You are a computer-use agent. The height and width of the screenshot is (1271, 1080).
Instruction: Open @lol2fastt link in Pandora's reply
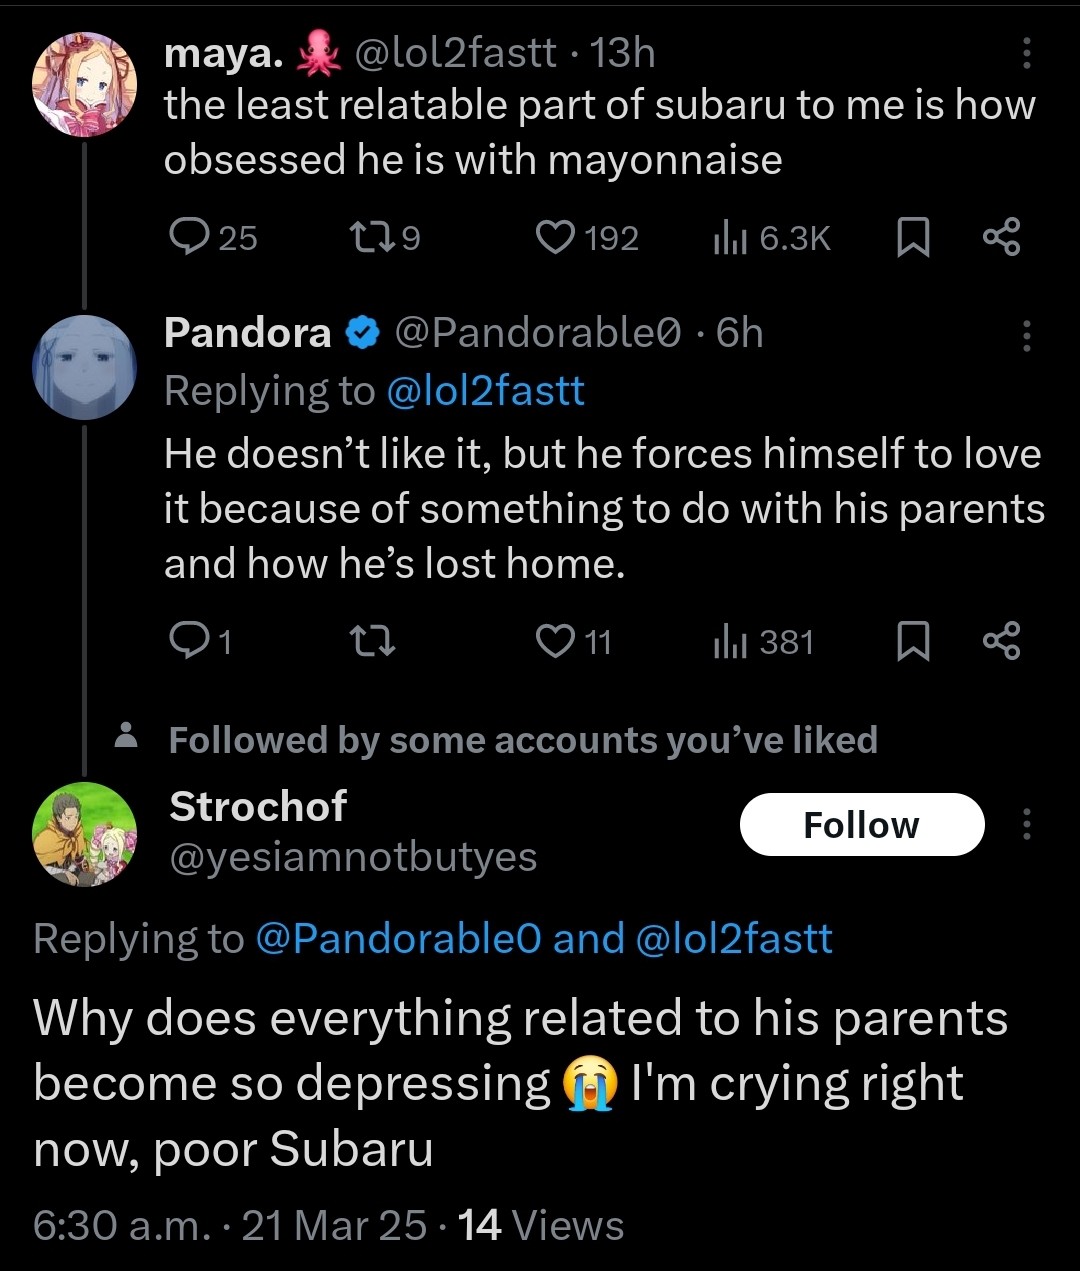(485, 391)
